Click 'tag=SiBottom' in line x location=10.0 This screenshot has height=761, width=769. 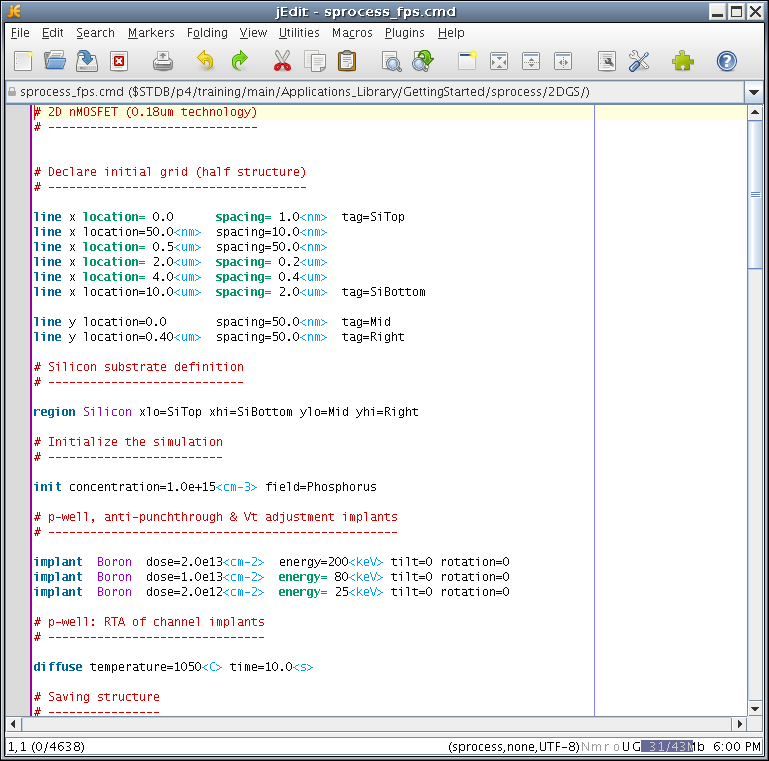coord(384,292)
